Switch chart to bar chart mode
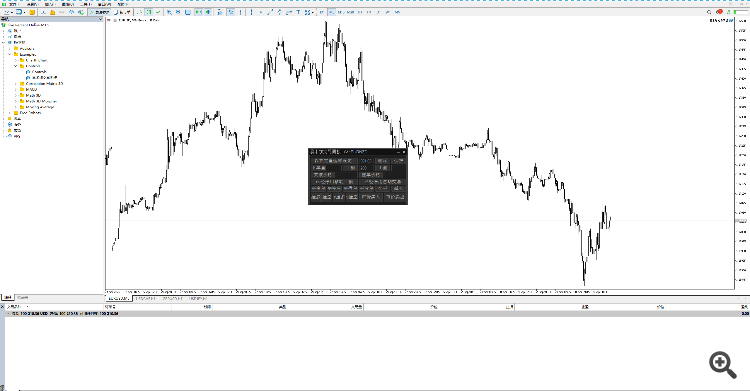Image resolution: width=750 pixels, height=391 pixels. [x=140, y=12]
